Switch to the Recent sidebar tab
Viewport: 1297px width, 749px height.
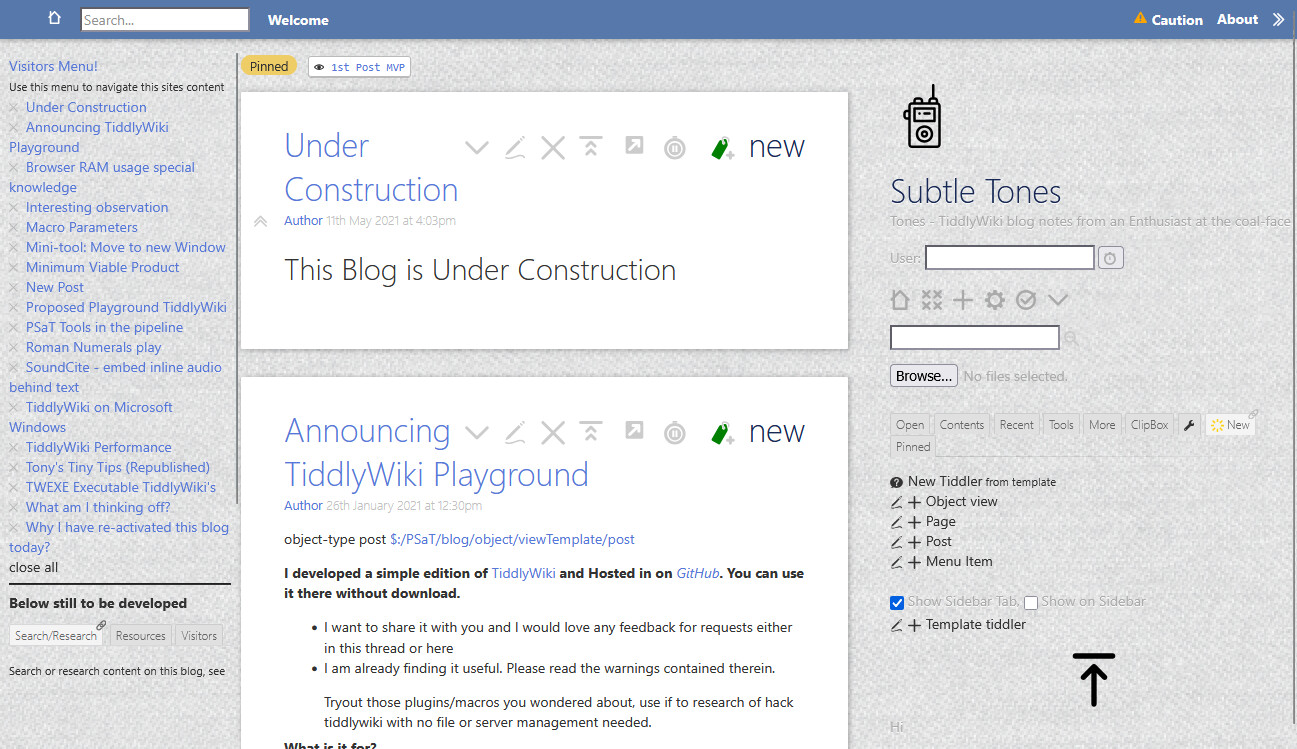click(x=1016, y=425)
